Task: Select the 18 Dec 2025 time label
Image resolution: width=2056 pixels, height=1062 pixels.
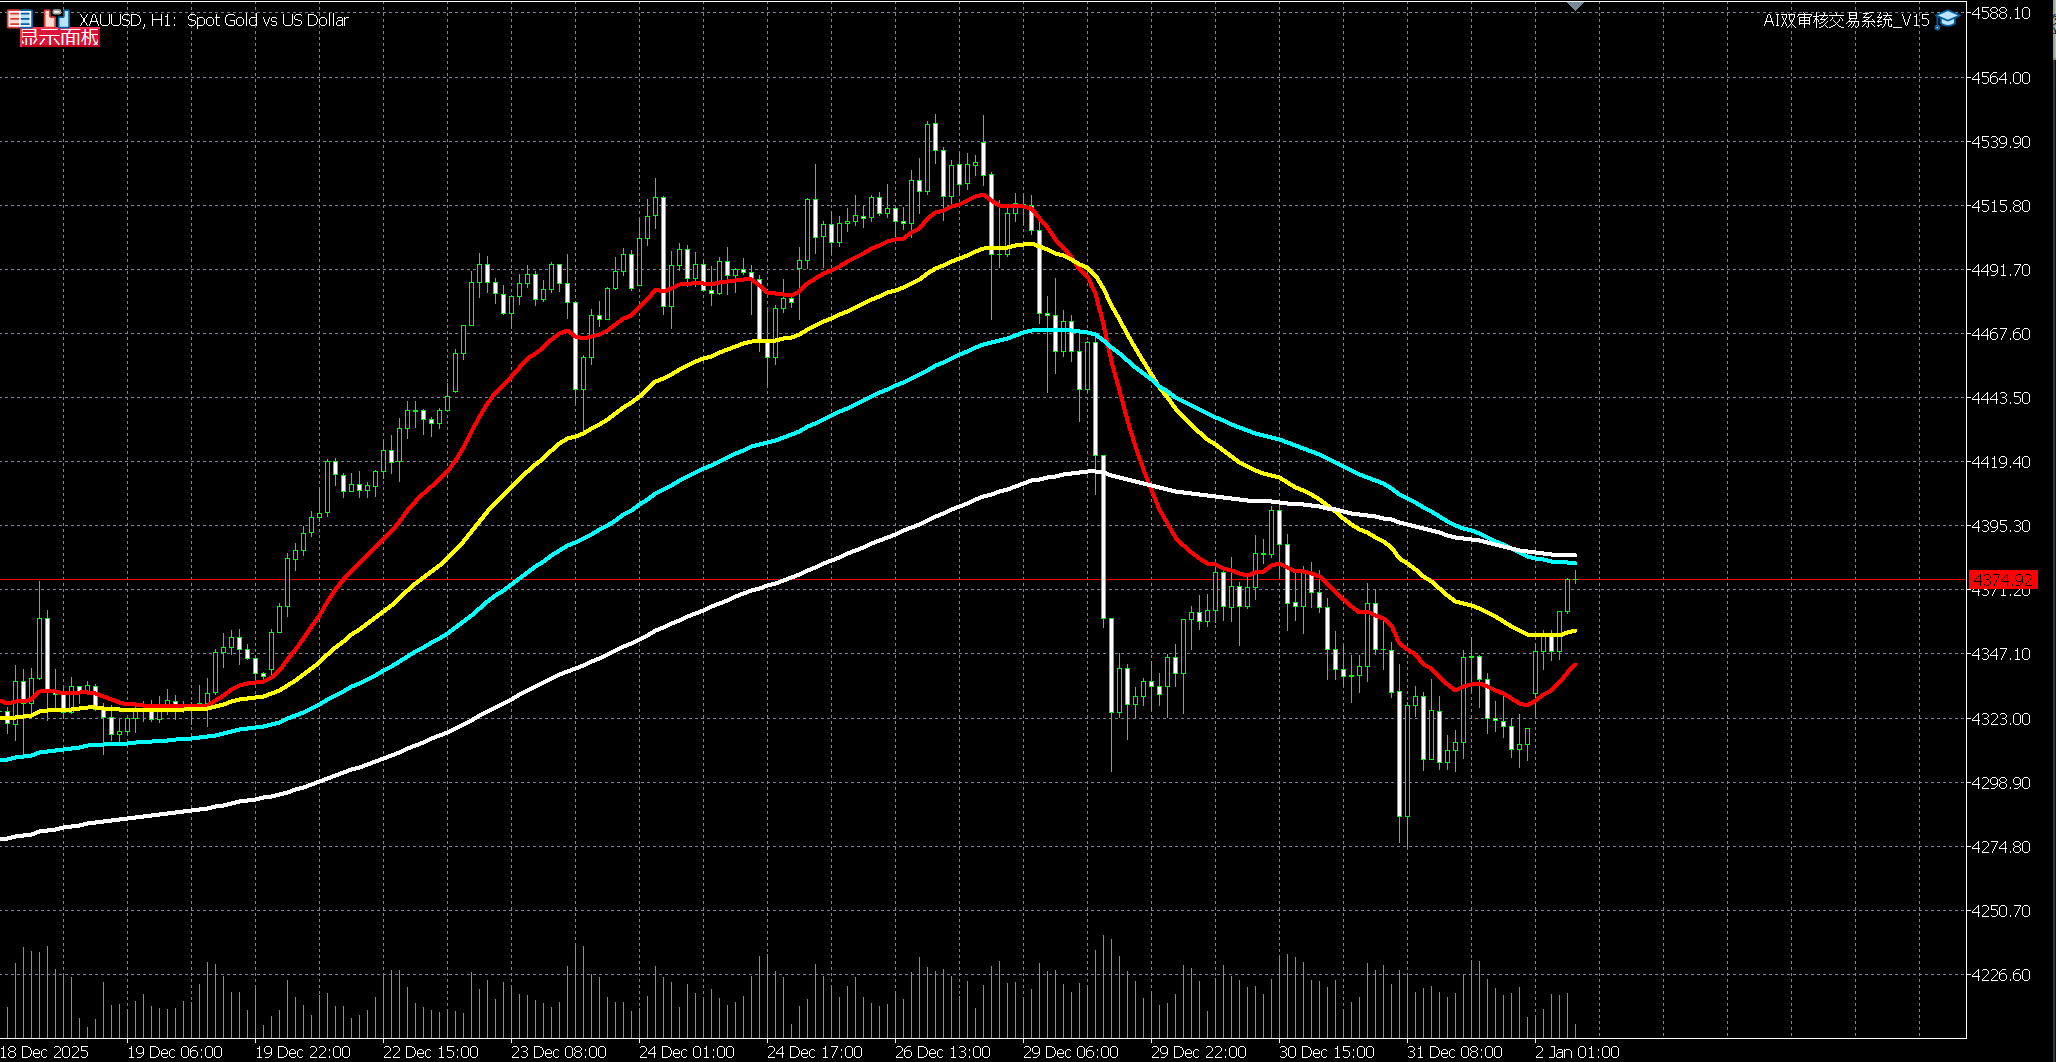Action: pyautogui.click(x=45, y=1052)
